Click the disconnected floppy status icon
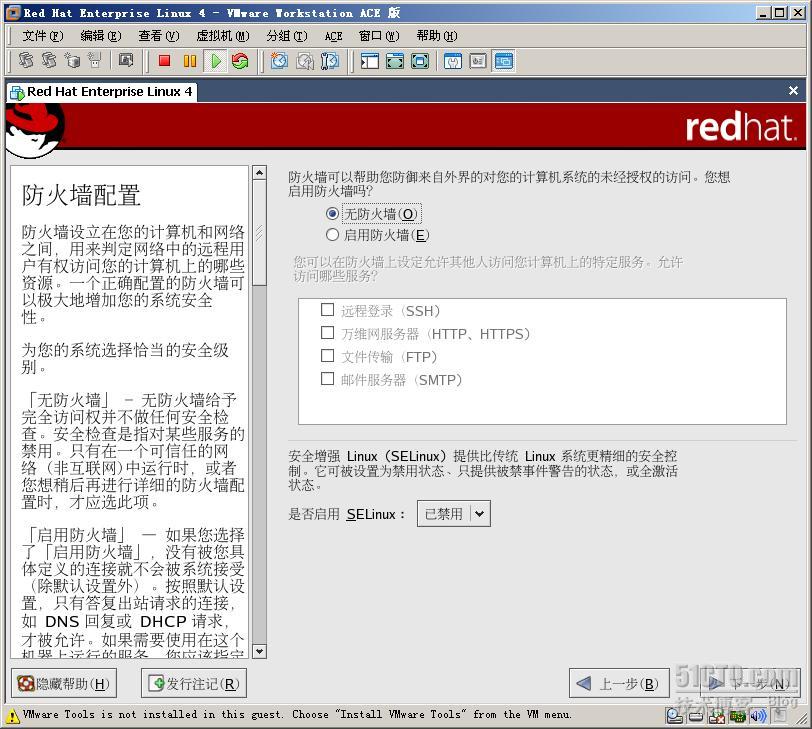 point(717,717)
